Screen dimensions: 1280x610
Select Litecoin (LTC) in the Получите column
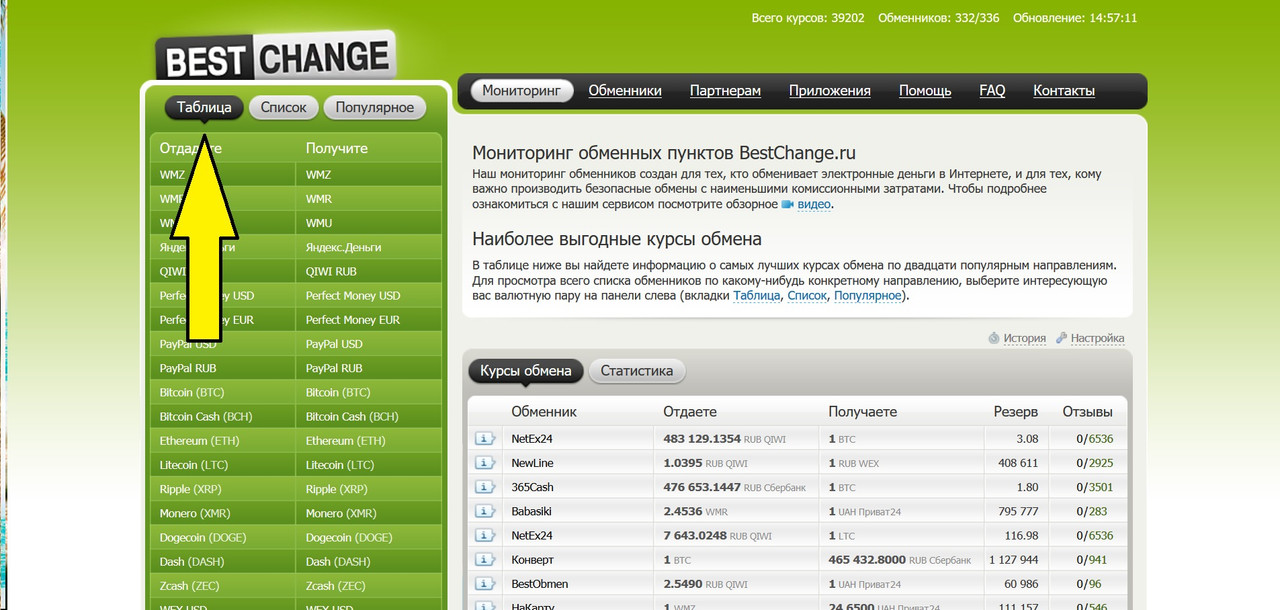pyautogui.click(x=369, y=465)
